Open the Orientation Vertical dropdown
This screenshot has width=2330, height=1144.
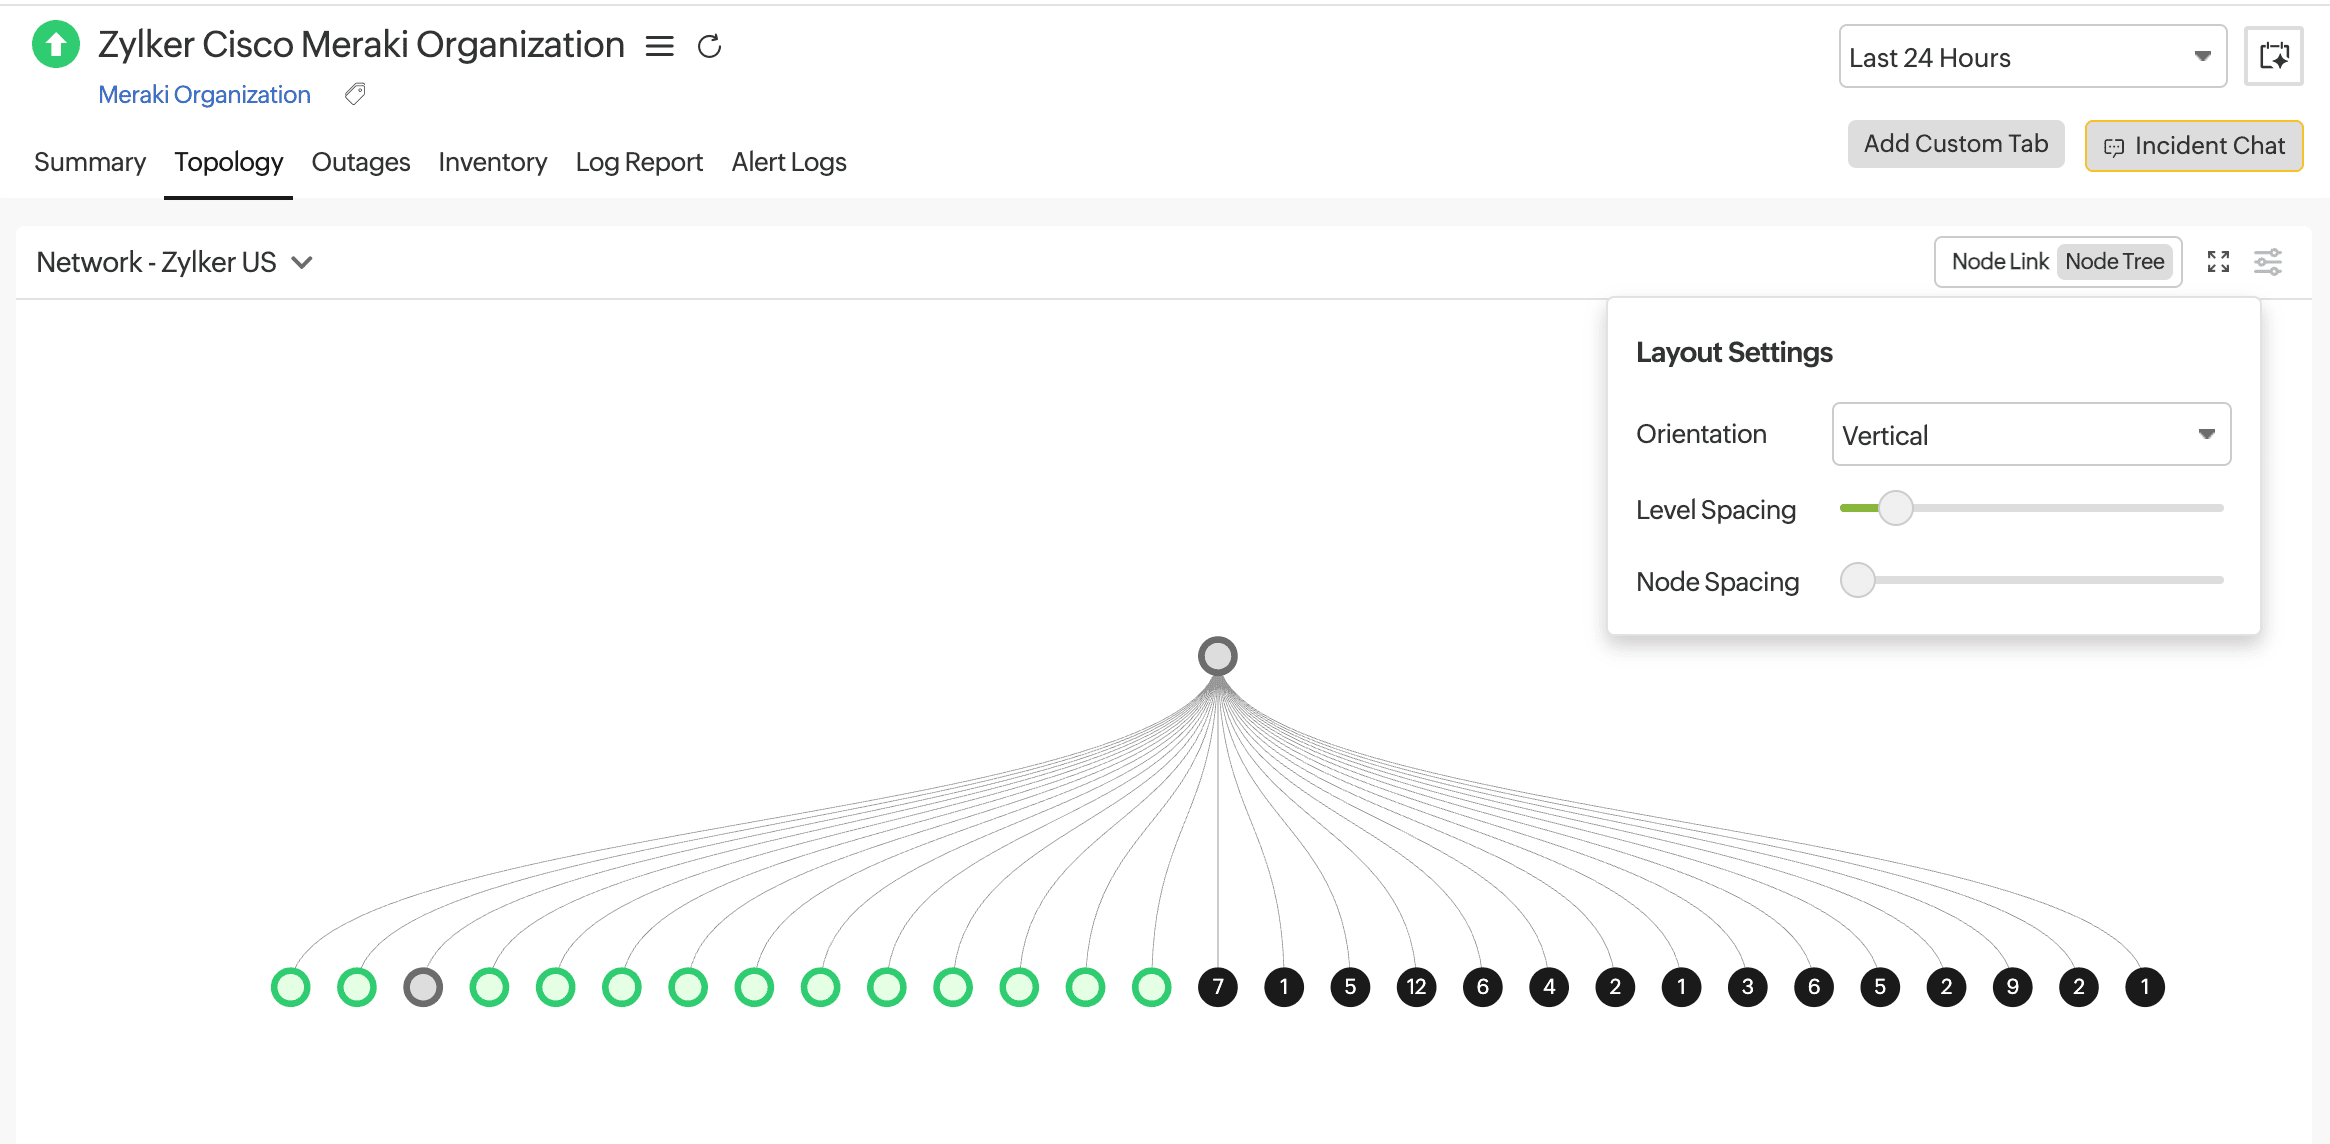pyautogui.click(x=2030, y=435)
